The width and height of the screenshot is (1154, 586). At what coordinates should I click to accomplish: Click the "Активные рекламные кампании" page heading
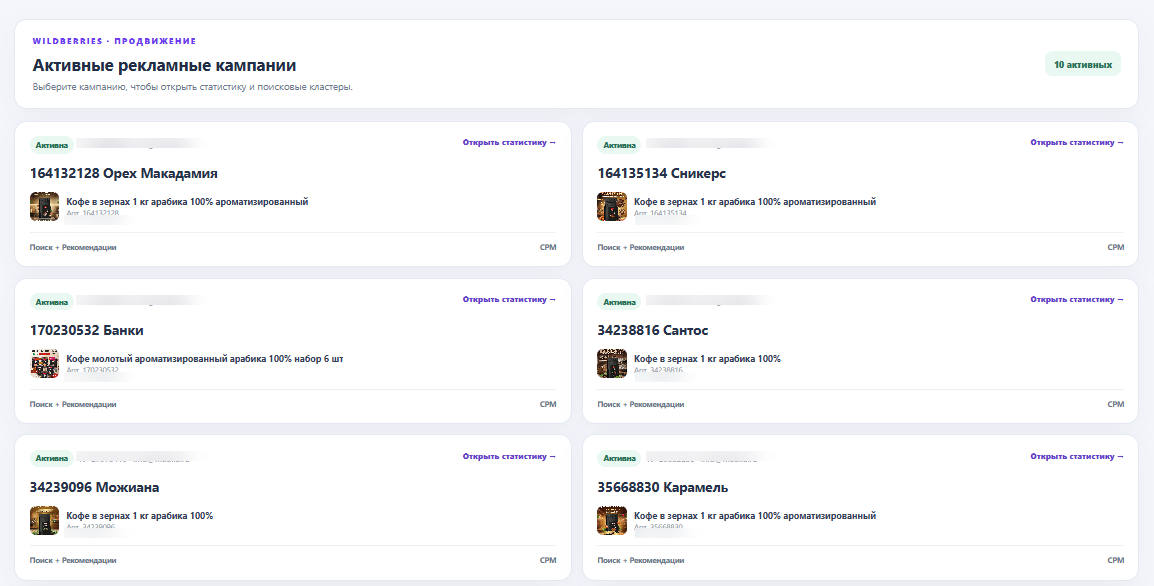tap(164, 66)
